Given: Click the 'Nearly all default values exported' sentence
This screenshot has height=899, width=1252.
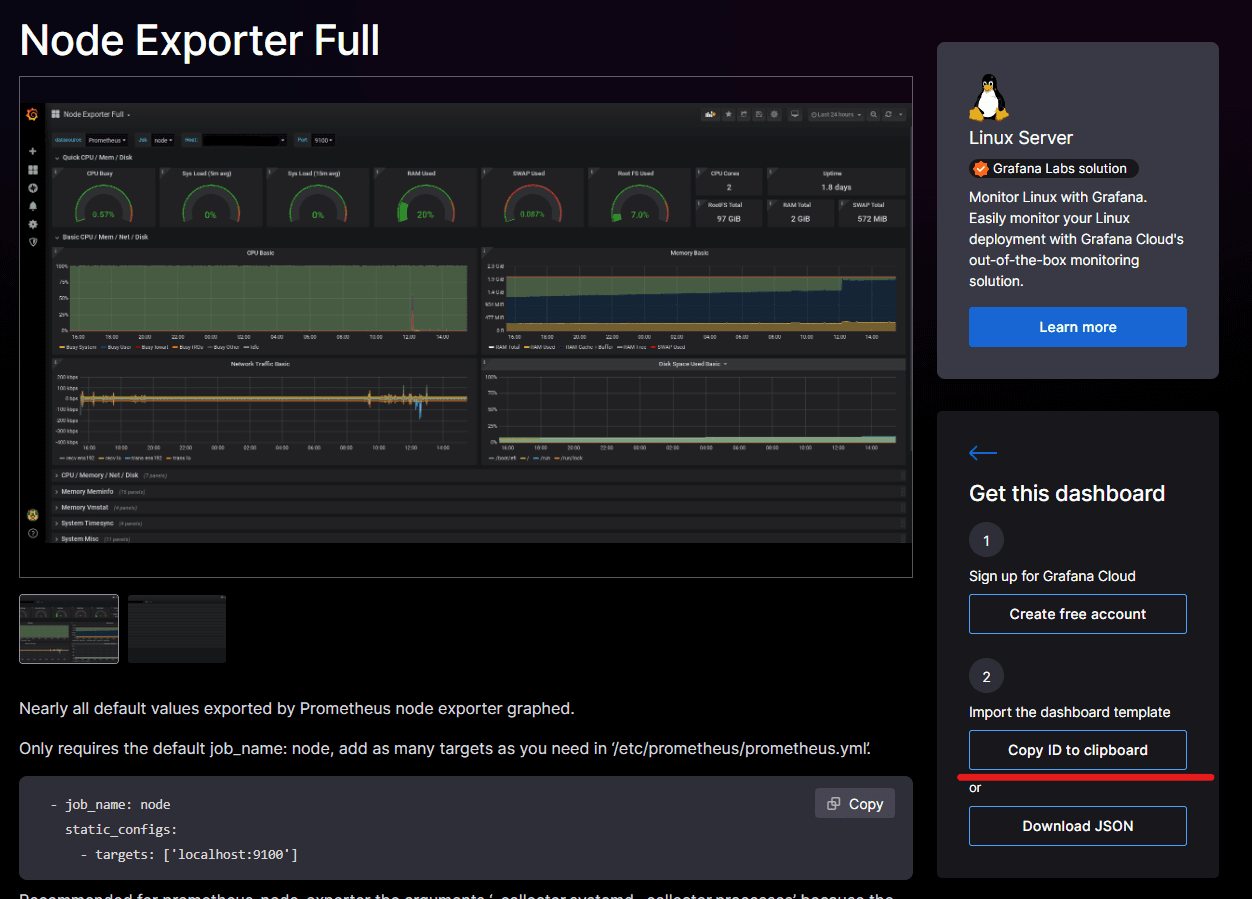Looking at the screenshot, I should click(x=297, y=709).
